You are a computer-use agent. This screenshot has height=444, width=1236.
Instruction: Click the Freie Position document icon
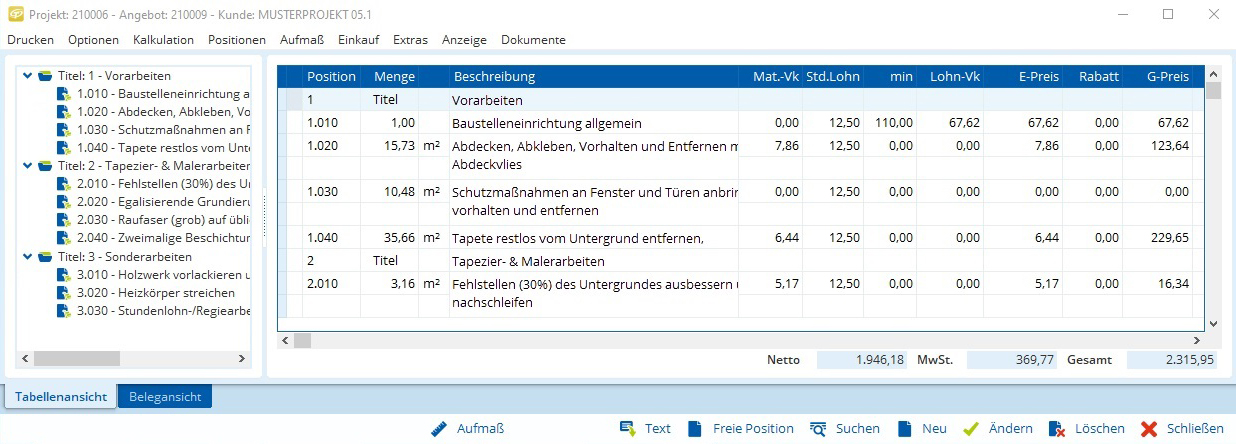pyautogui.click(x=696, y=428)
